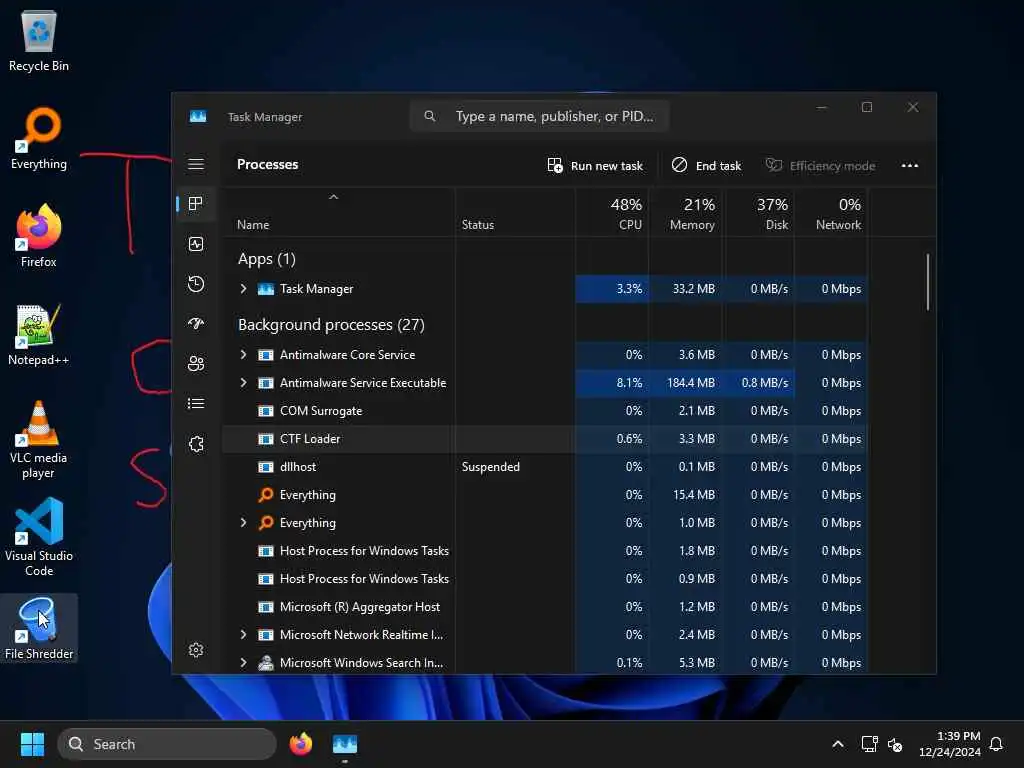Open Firefox from the taskbar
Viewport: 1024px width, 768px height.
coord(301,744)
